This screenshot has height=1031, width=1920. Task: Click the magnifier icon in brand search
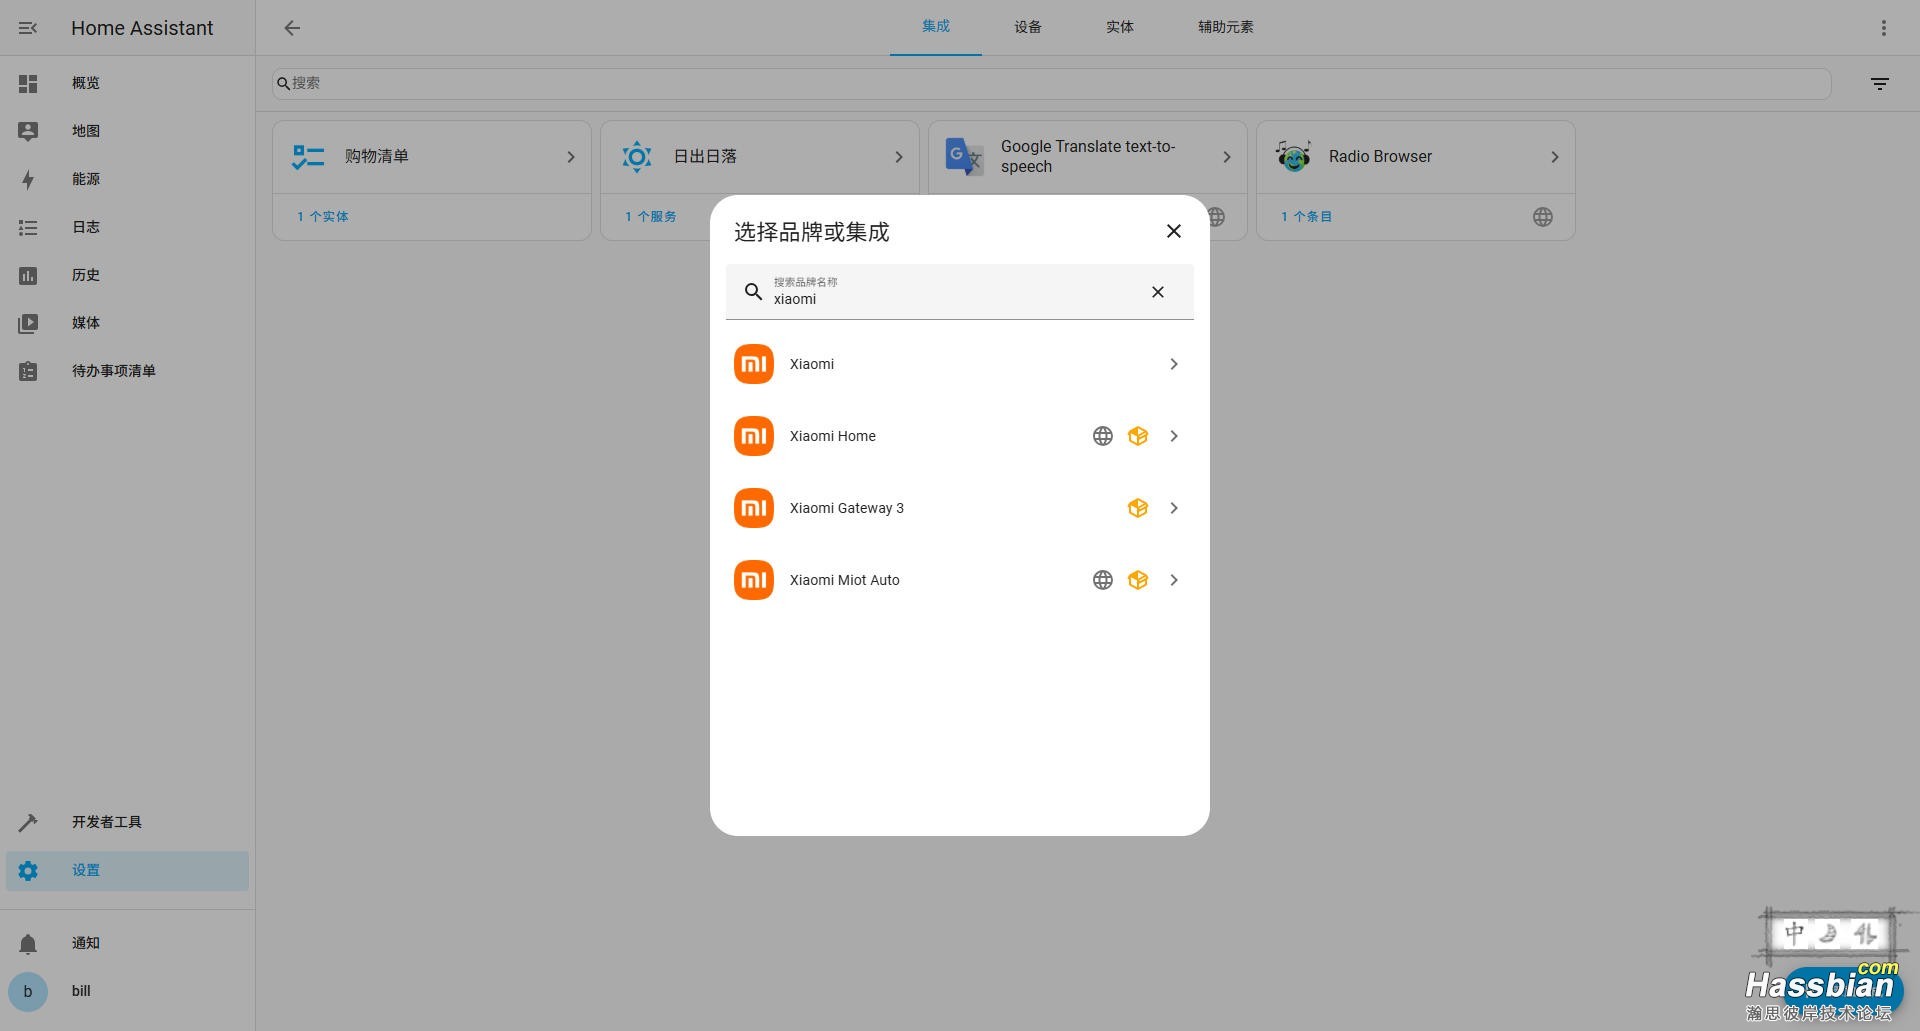(x=754, y=292)
